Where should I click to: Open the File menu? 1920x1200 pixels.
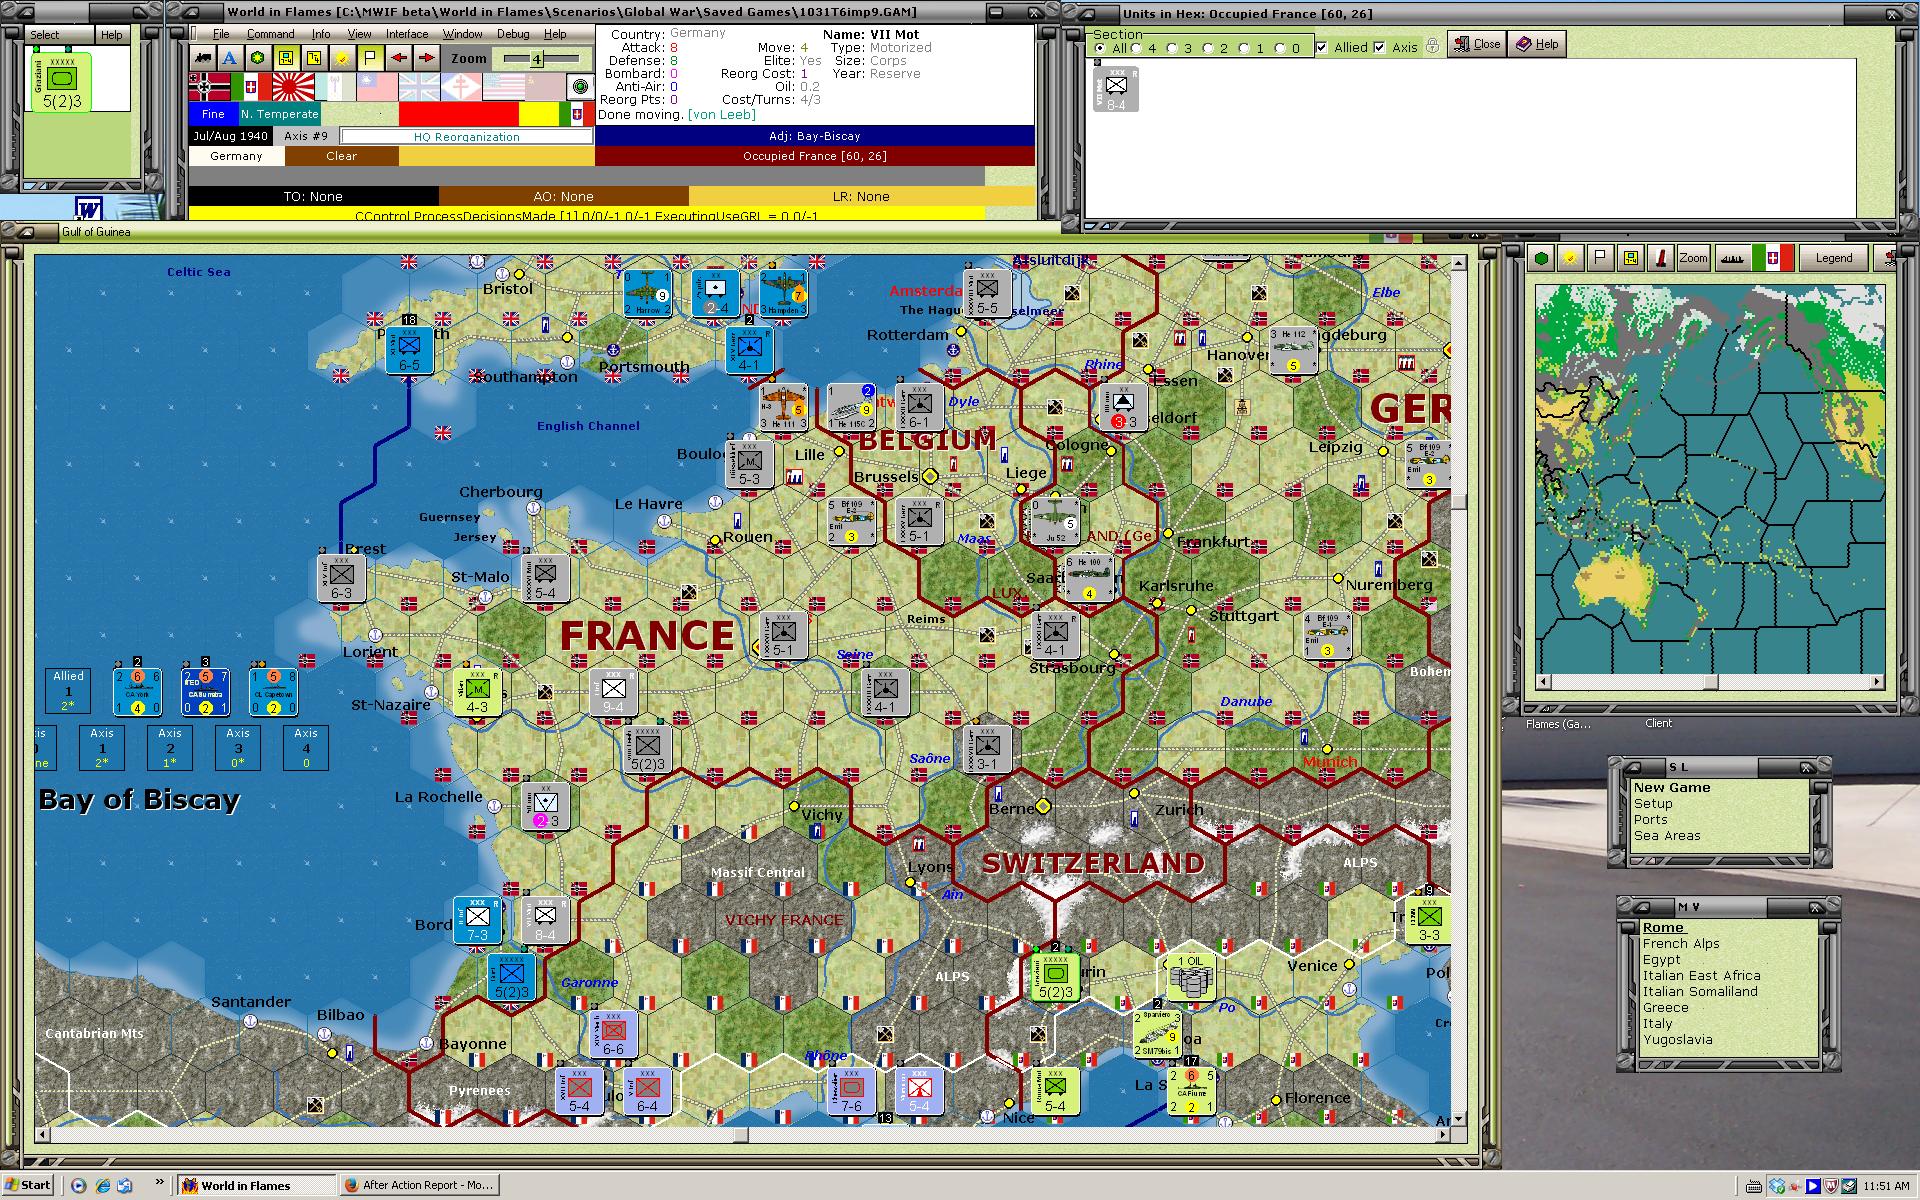pyautogui.click(x=221, y=34)
